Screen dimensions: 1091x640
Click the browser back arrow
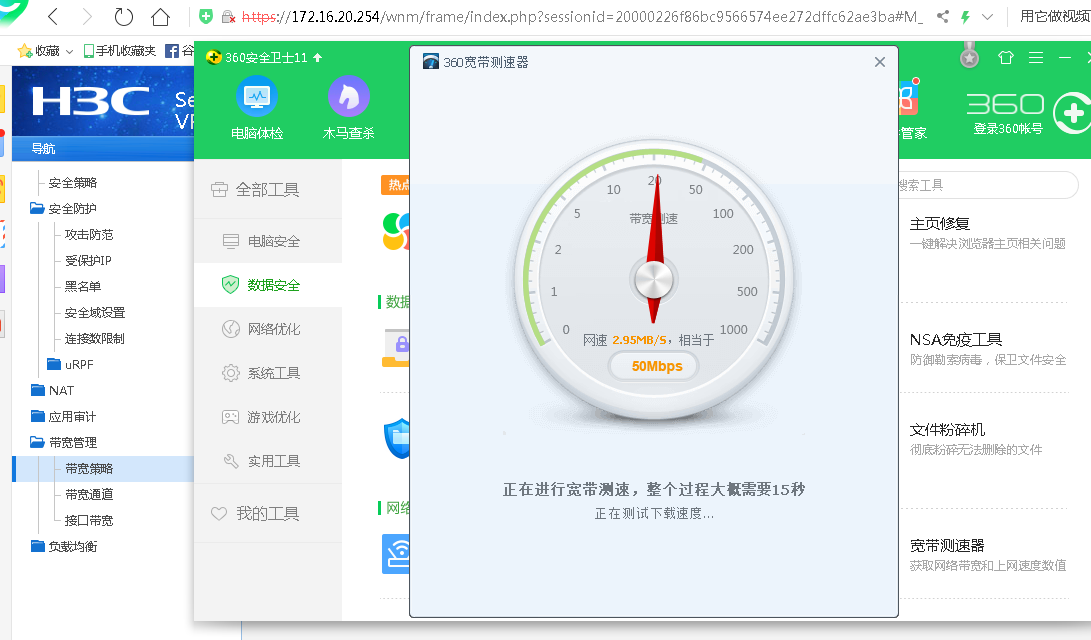(53, 16)
